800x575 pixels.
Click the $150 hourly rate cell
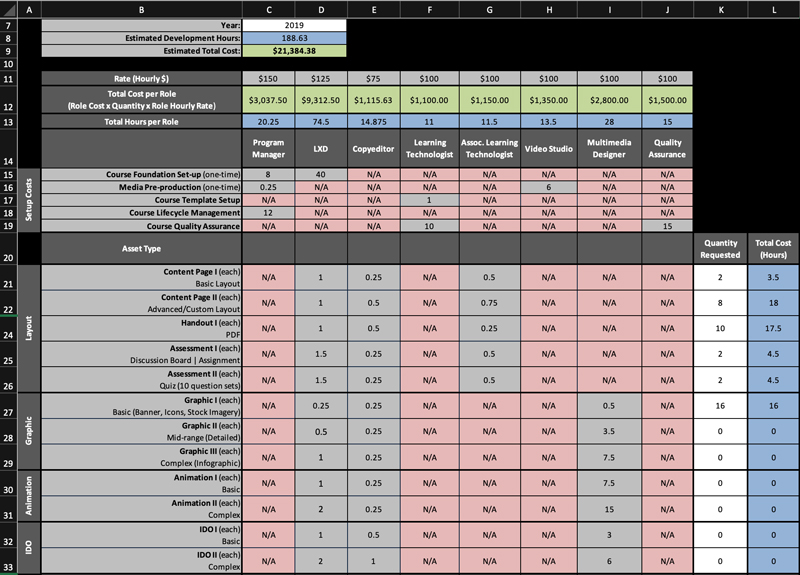(267, 78)
